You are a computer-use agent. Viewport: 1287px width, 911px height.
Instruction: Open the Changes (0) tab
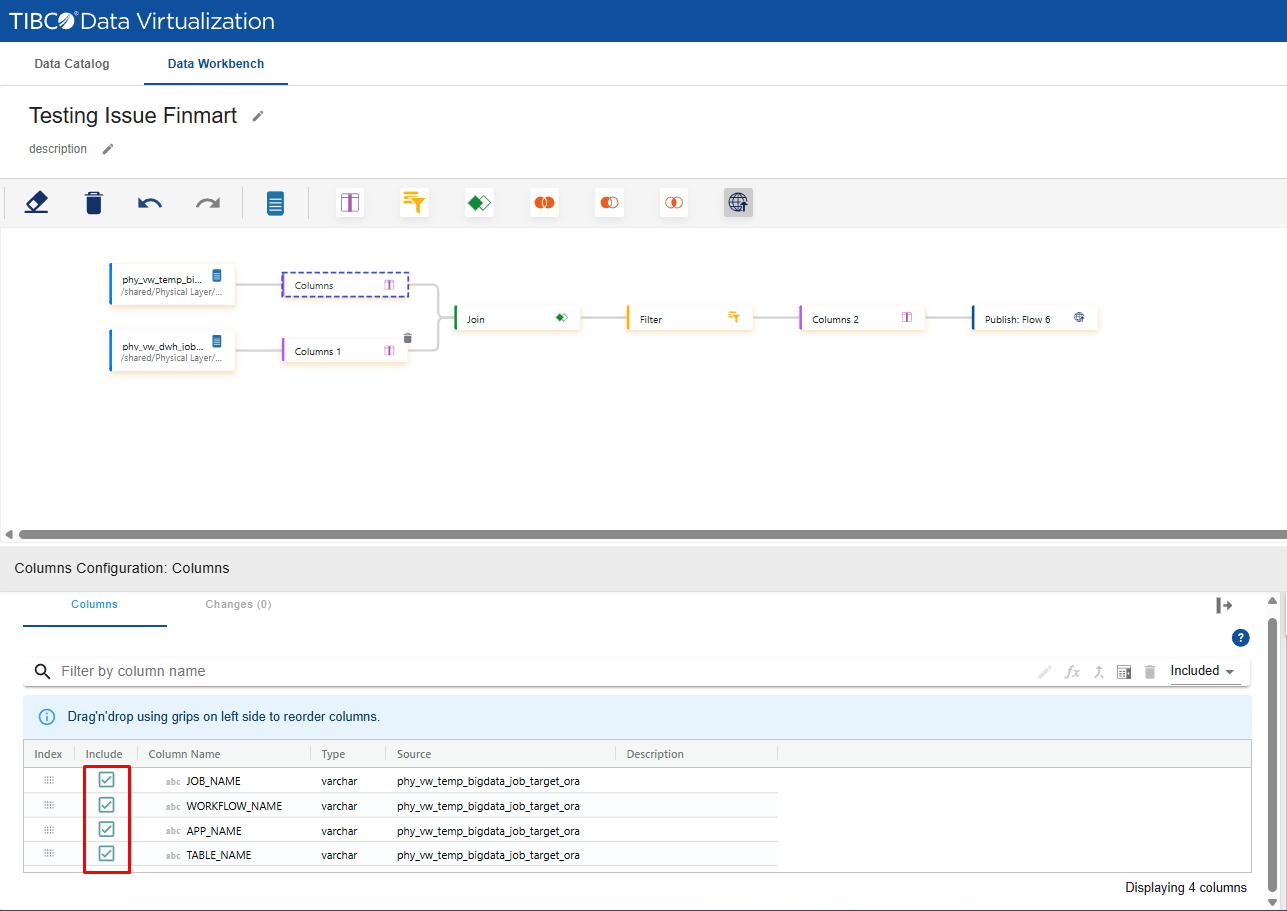238,605
